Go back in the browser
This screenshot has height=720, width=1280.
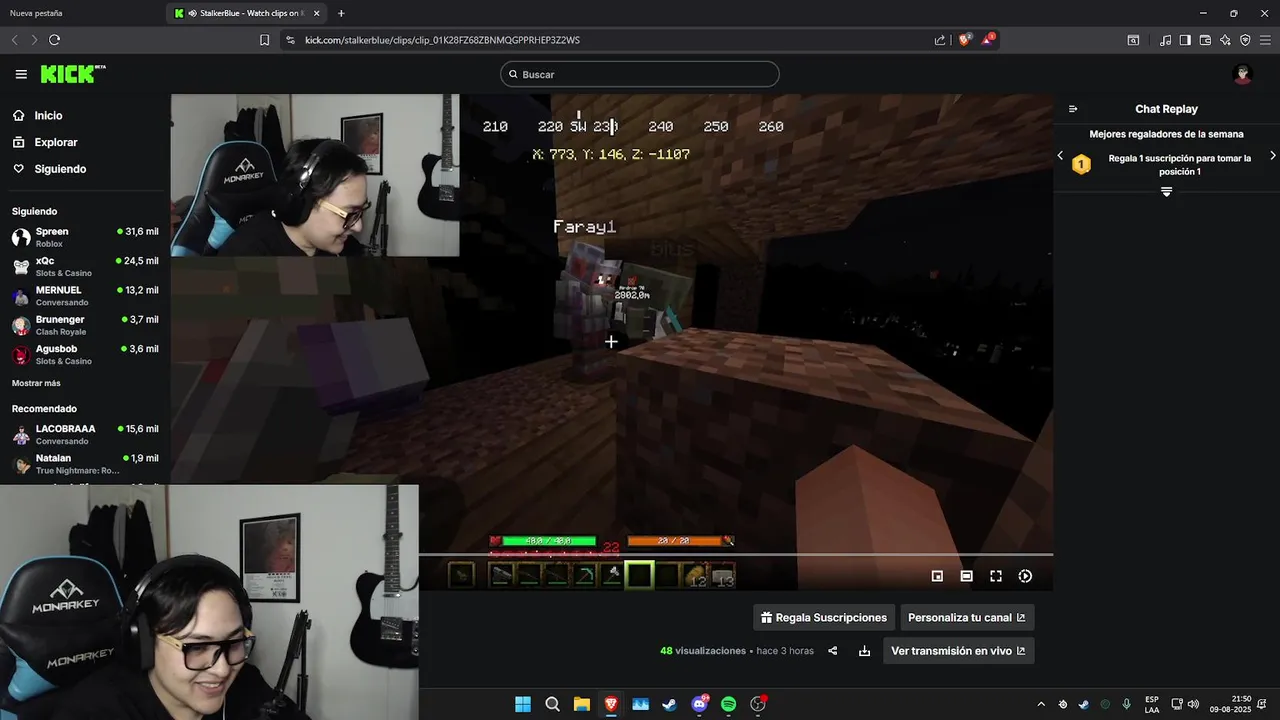pyautogui.click(x=14, y=40)
